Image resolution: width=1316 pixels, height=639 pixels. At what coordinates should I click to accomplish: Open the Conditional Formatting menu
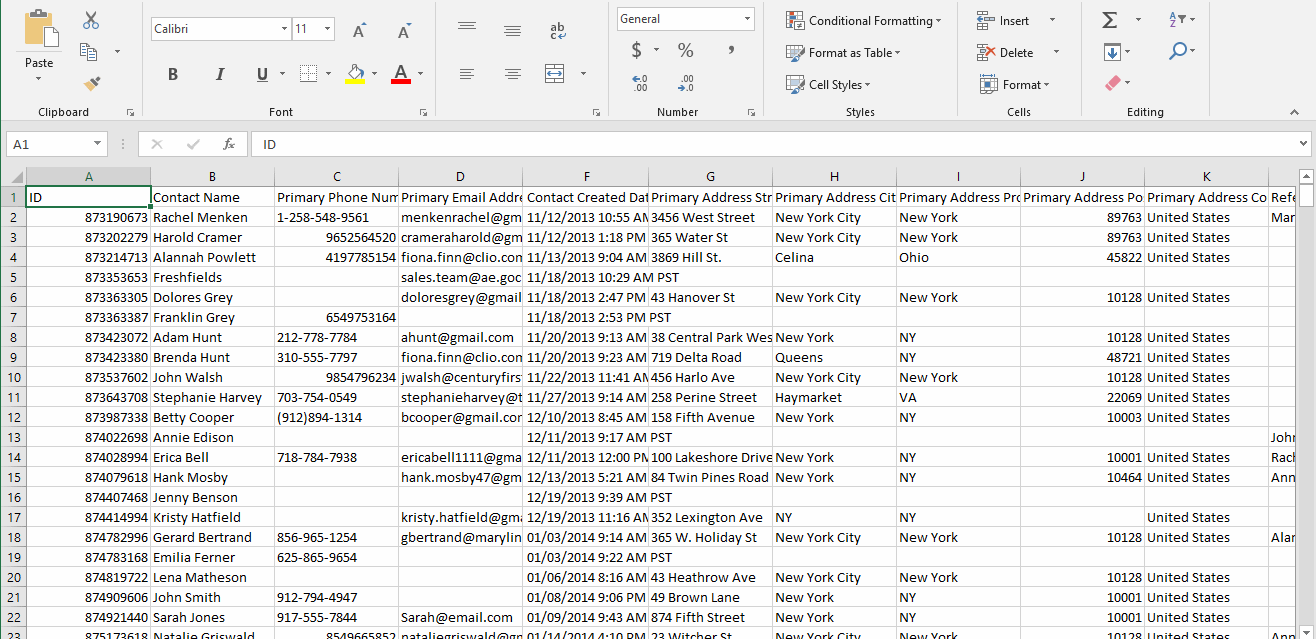(864, 20)
